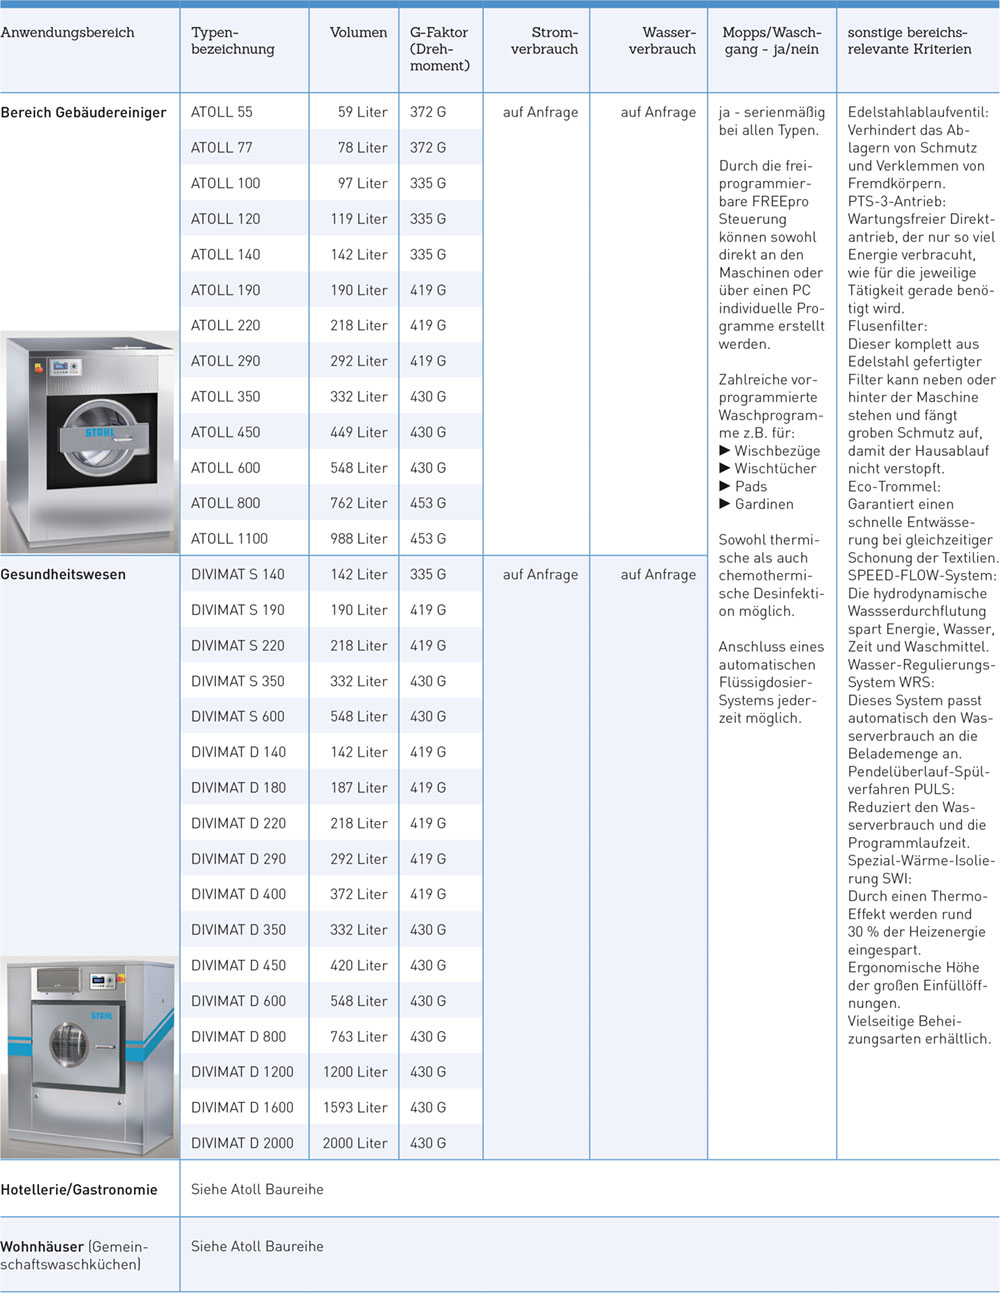Click the DIVIMAT S 140 type cell
This screenshot has height=1293, width=1000.
(x=238, y=574)
